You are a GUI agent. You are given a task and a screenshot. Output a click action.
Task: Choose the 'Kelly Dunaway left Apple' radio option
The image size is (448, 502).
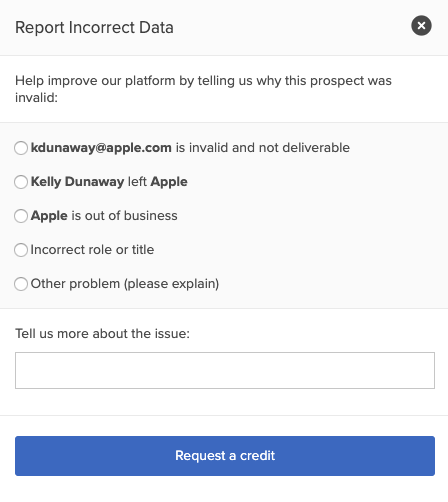[x=21, y=182]
